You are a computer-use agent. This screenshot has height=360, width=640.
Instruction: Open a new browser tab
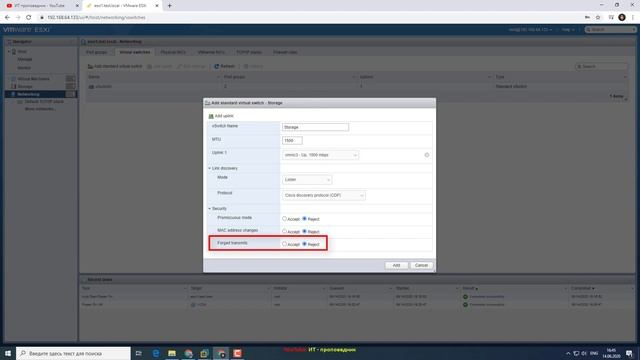[x=169, y=6]
